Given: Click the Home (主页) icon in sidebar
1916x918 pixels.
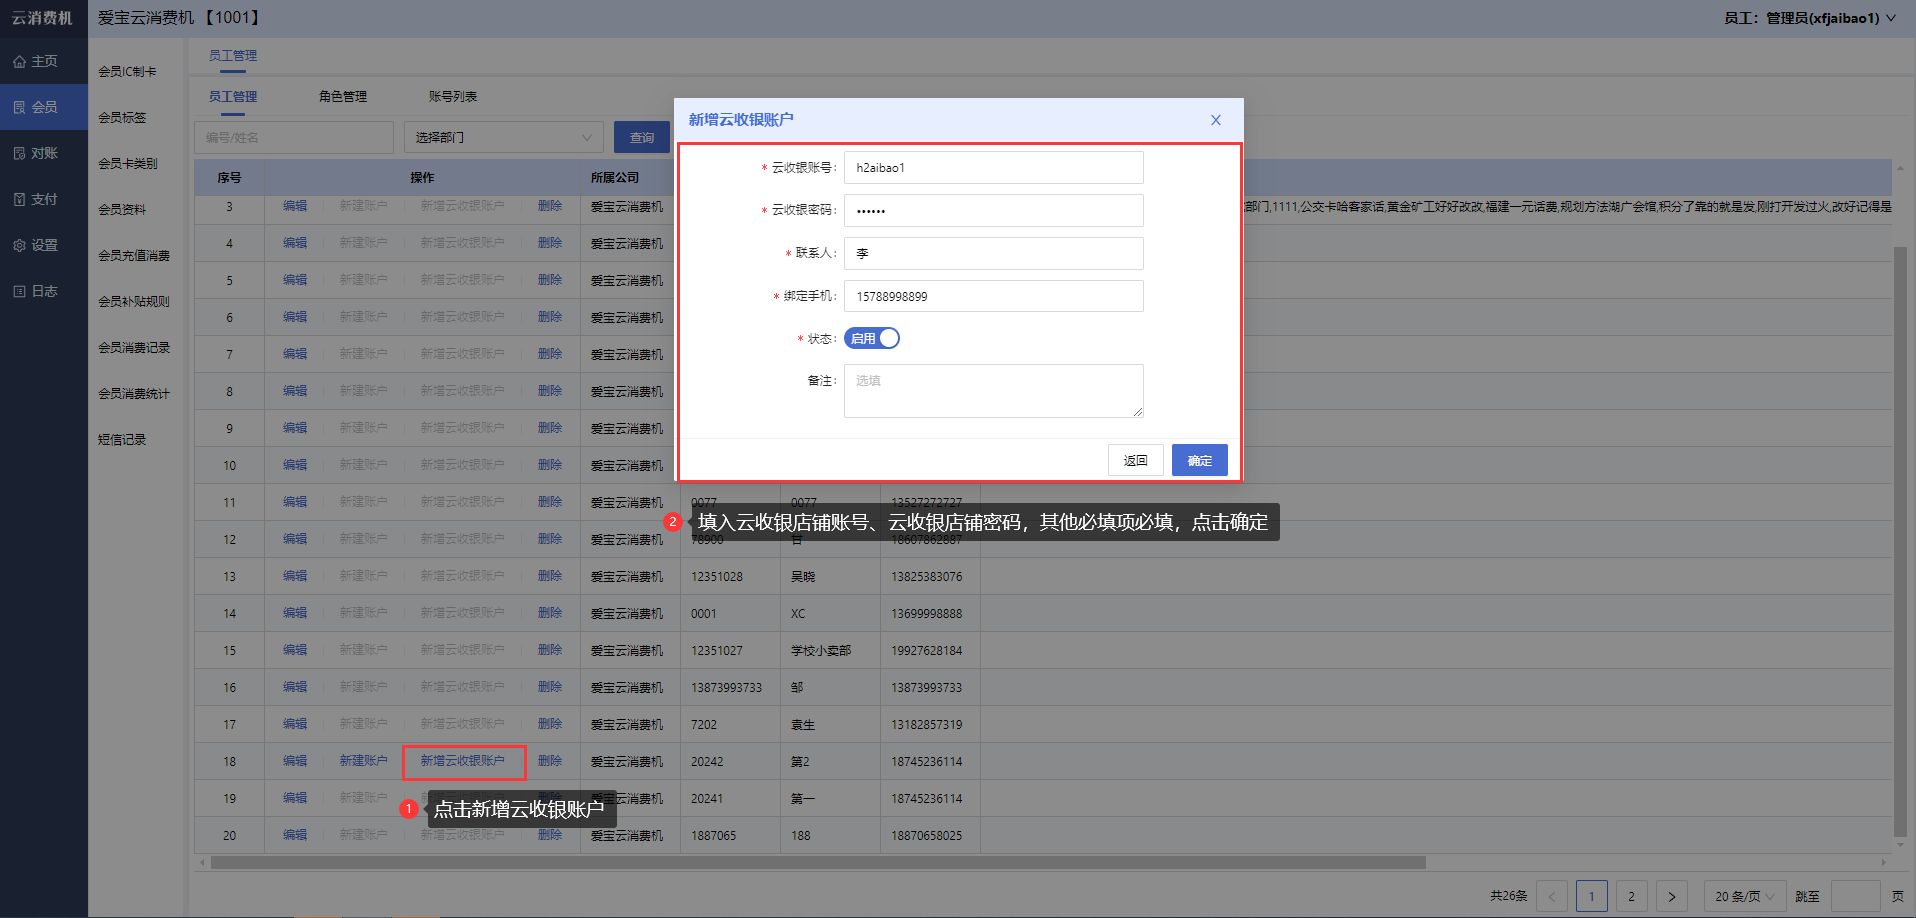Looking at the screenshot, I should [x=20, y=62].
